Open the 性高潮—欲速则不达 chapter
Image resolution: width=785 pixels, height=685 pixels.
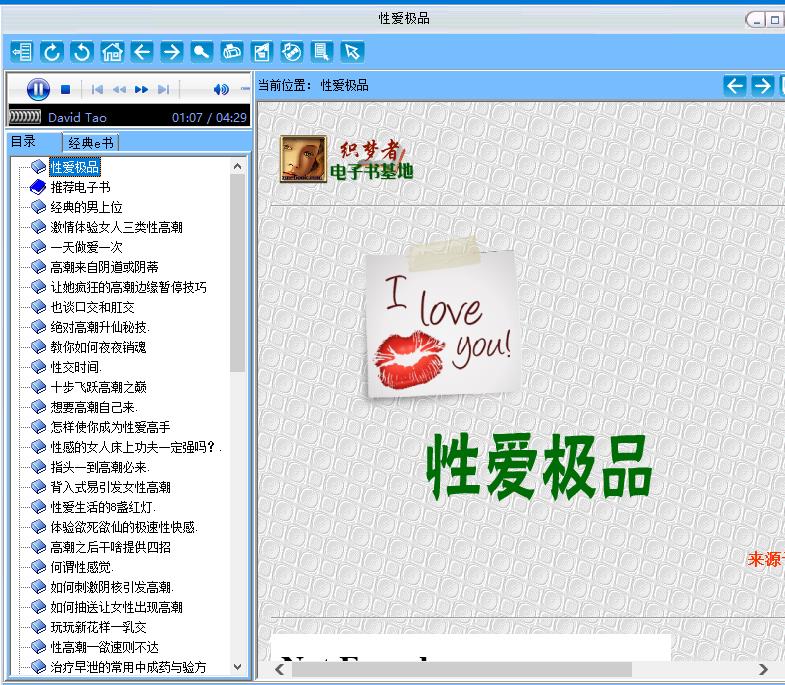(x=105, y=647)
